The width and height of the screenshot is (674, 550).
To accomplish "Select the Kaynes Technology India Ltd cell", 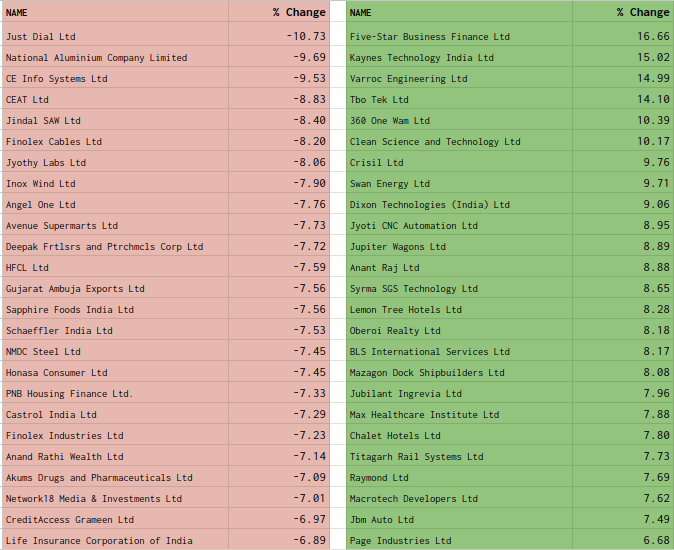I will click(459, 57).
